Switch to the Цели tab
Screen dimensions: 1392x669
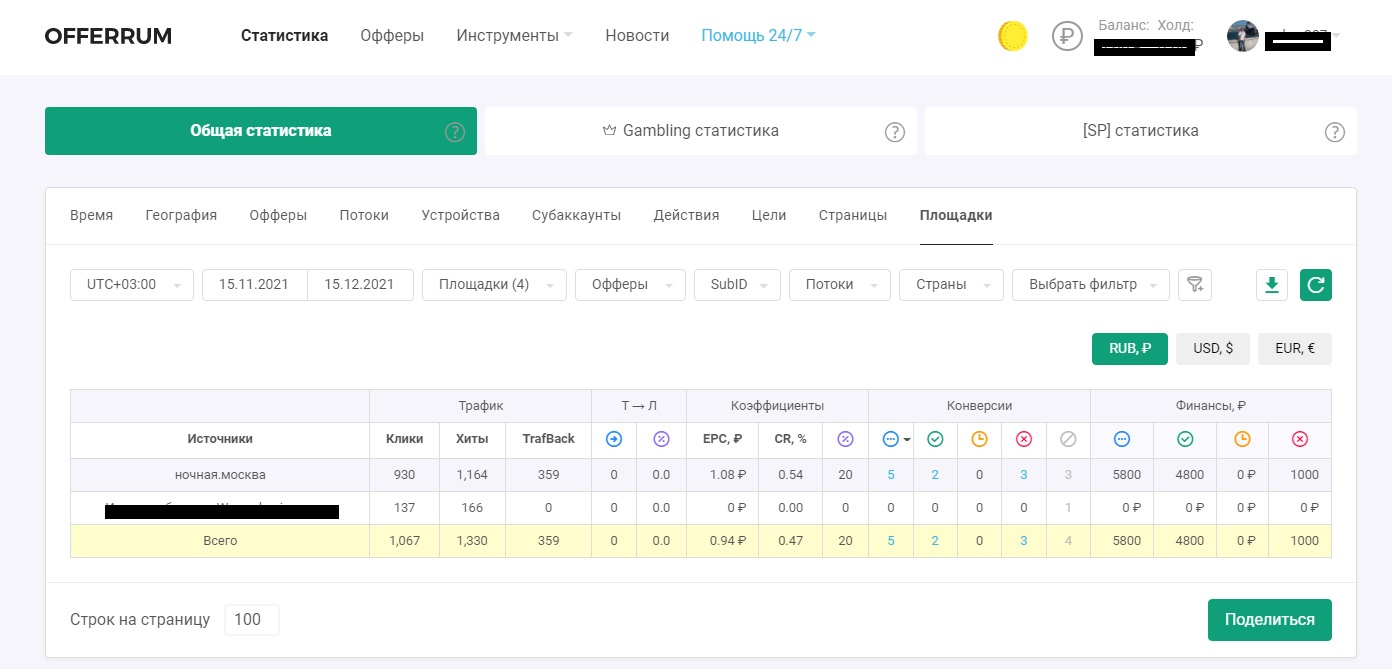[x=769, y=215]
